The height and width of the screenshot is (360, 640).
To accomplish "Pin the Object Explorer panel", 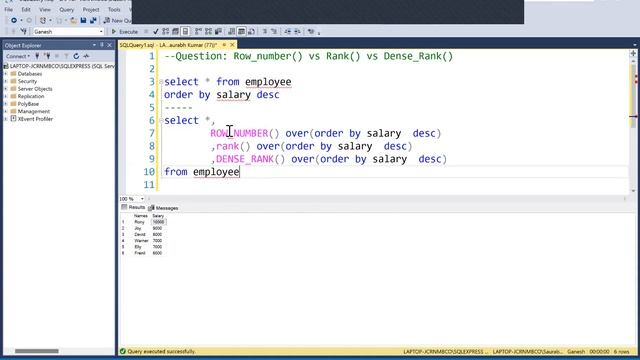I will point(102,45).
